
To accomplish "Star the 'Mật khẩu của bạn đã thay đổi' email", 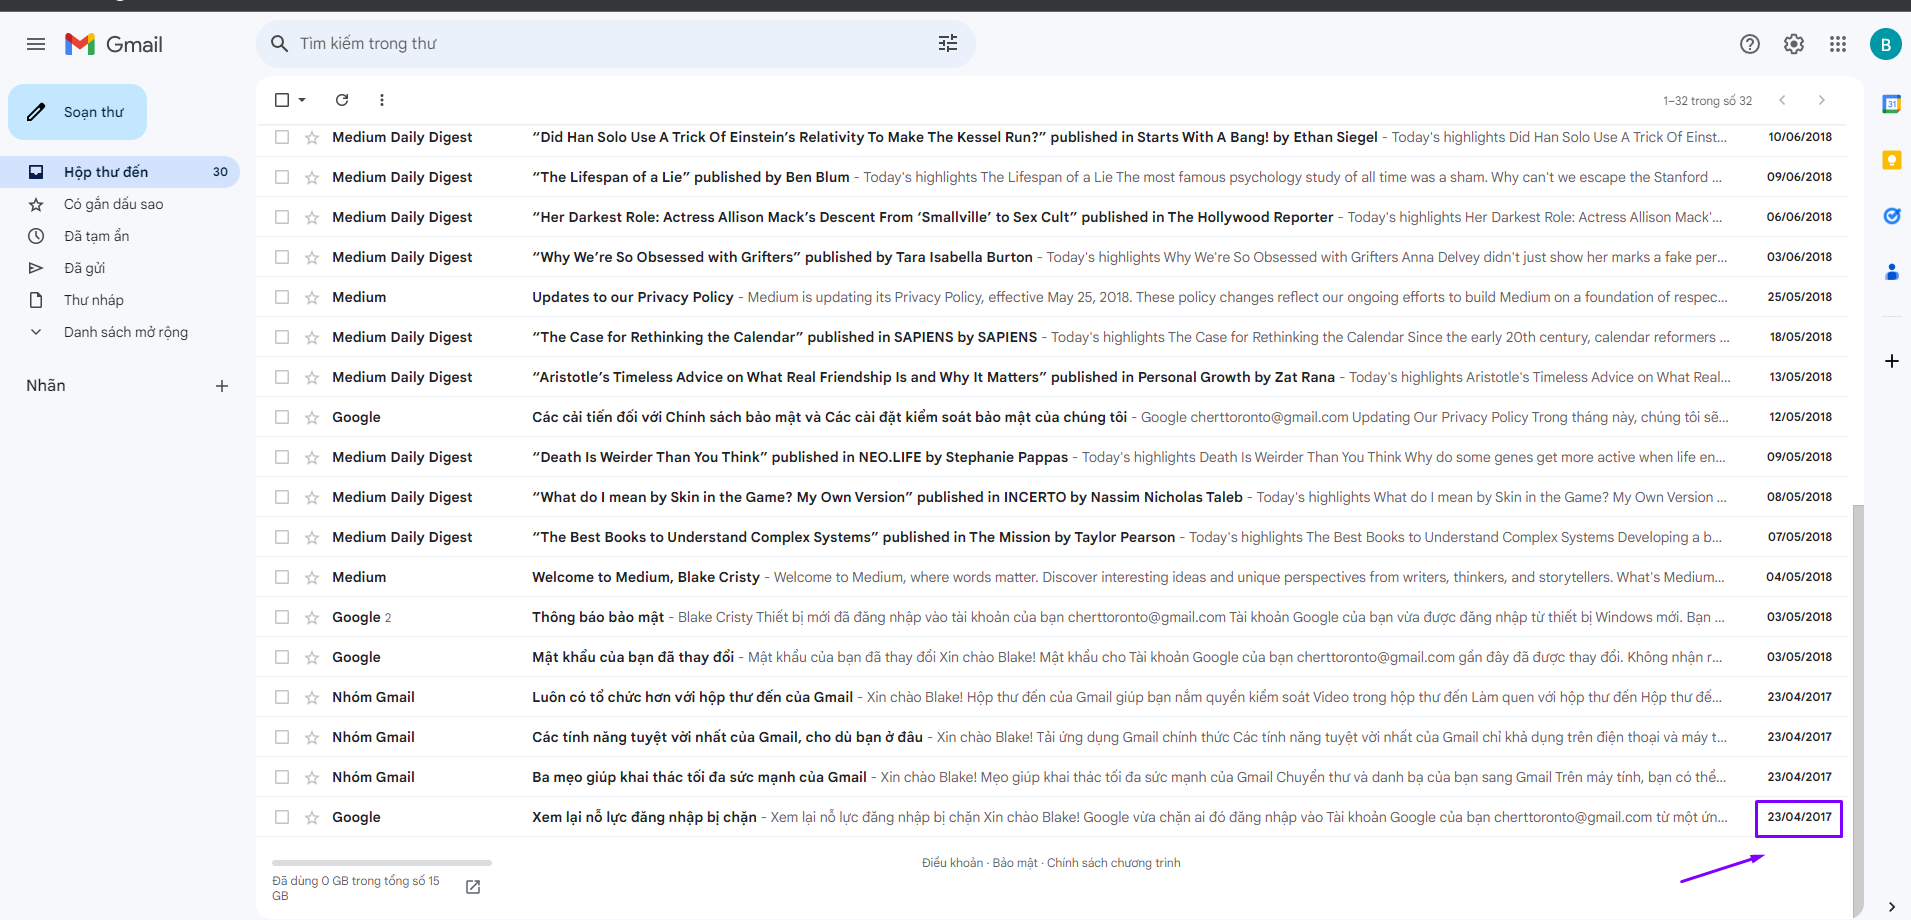I will tap(312, 657).
